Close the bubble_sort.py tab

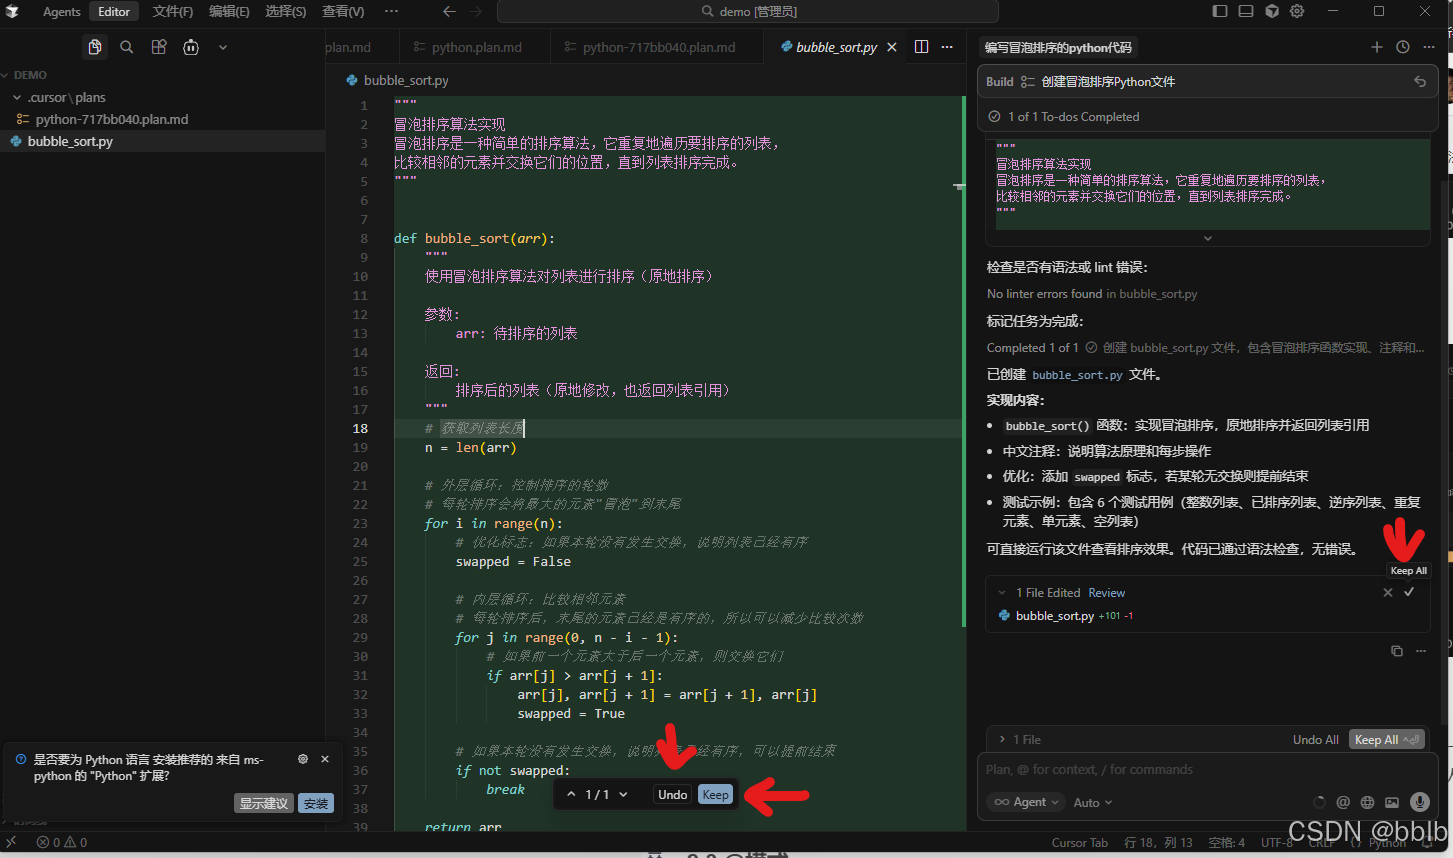[892, 47]
